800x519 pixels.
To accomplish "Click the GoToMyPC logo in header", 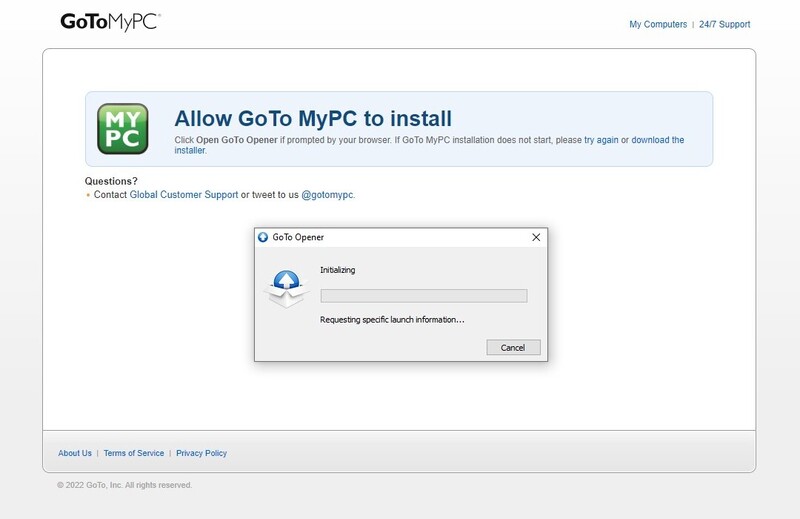I will 111,22.
